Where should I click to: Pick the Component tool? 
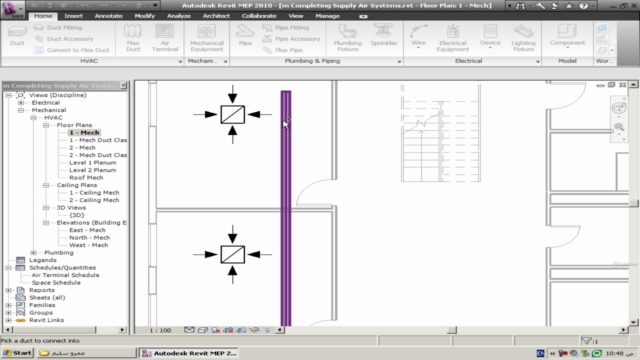click(x=567, y=37)
